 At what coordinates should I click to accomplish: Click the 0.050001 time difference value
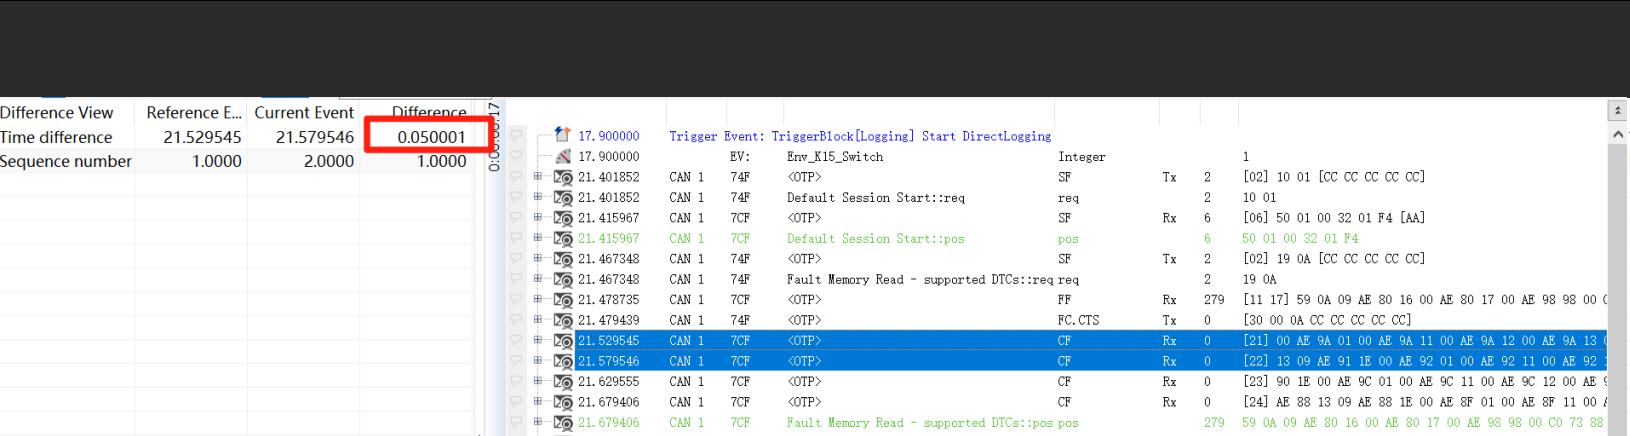pyautogui.click(x=431, y=137)
